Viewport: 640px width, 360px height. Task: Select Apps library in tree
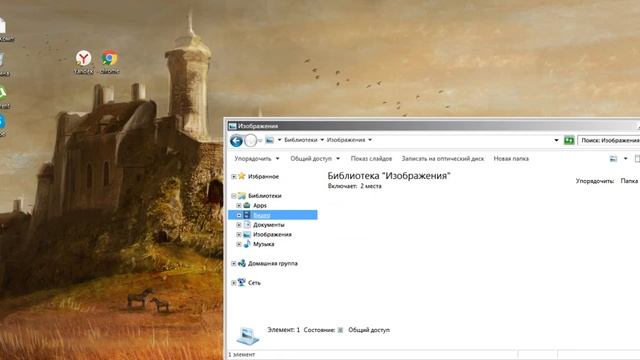coord(260,205)
